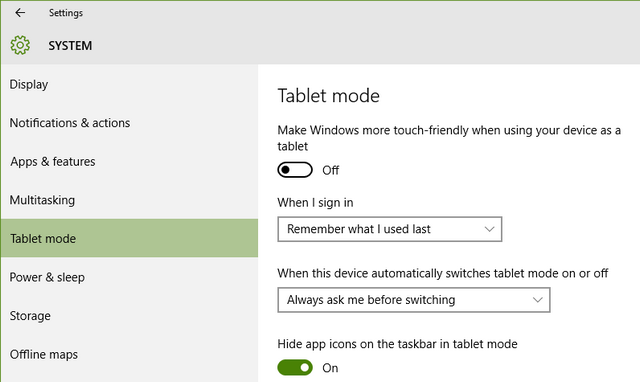Go to Offline maps
640x382 pixels.
(129, 354)
